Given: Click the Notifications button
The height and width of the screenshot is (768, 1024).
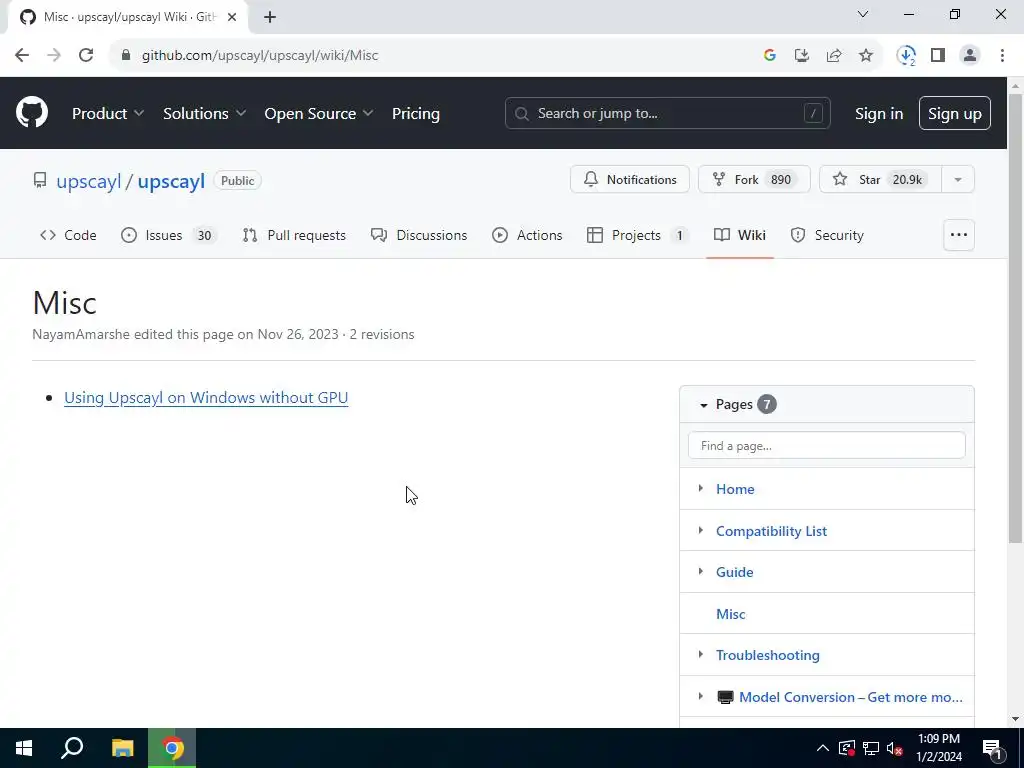Looking at the screenshot, I should [x=630, y=180].
